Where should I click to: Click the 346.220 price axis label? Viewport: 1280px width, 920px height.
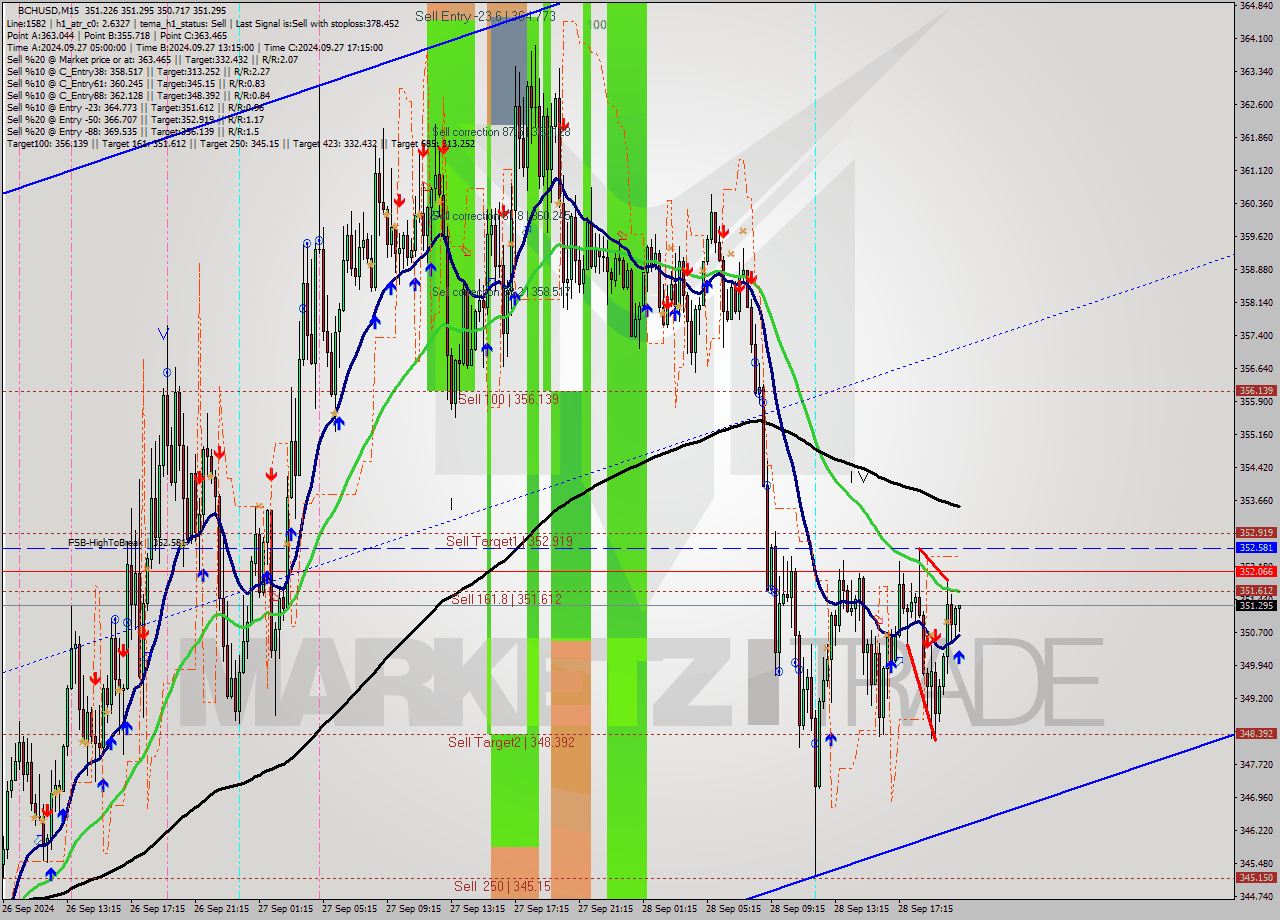pos(1256,830)
